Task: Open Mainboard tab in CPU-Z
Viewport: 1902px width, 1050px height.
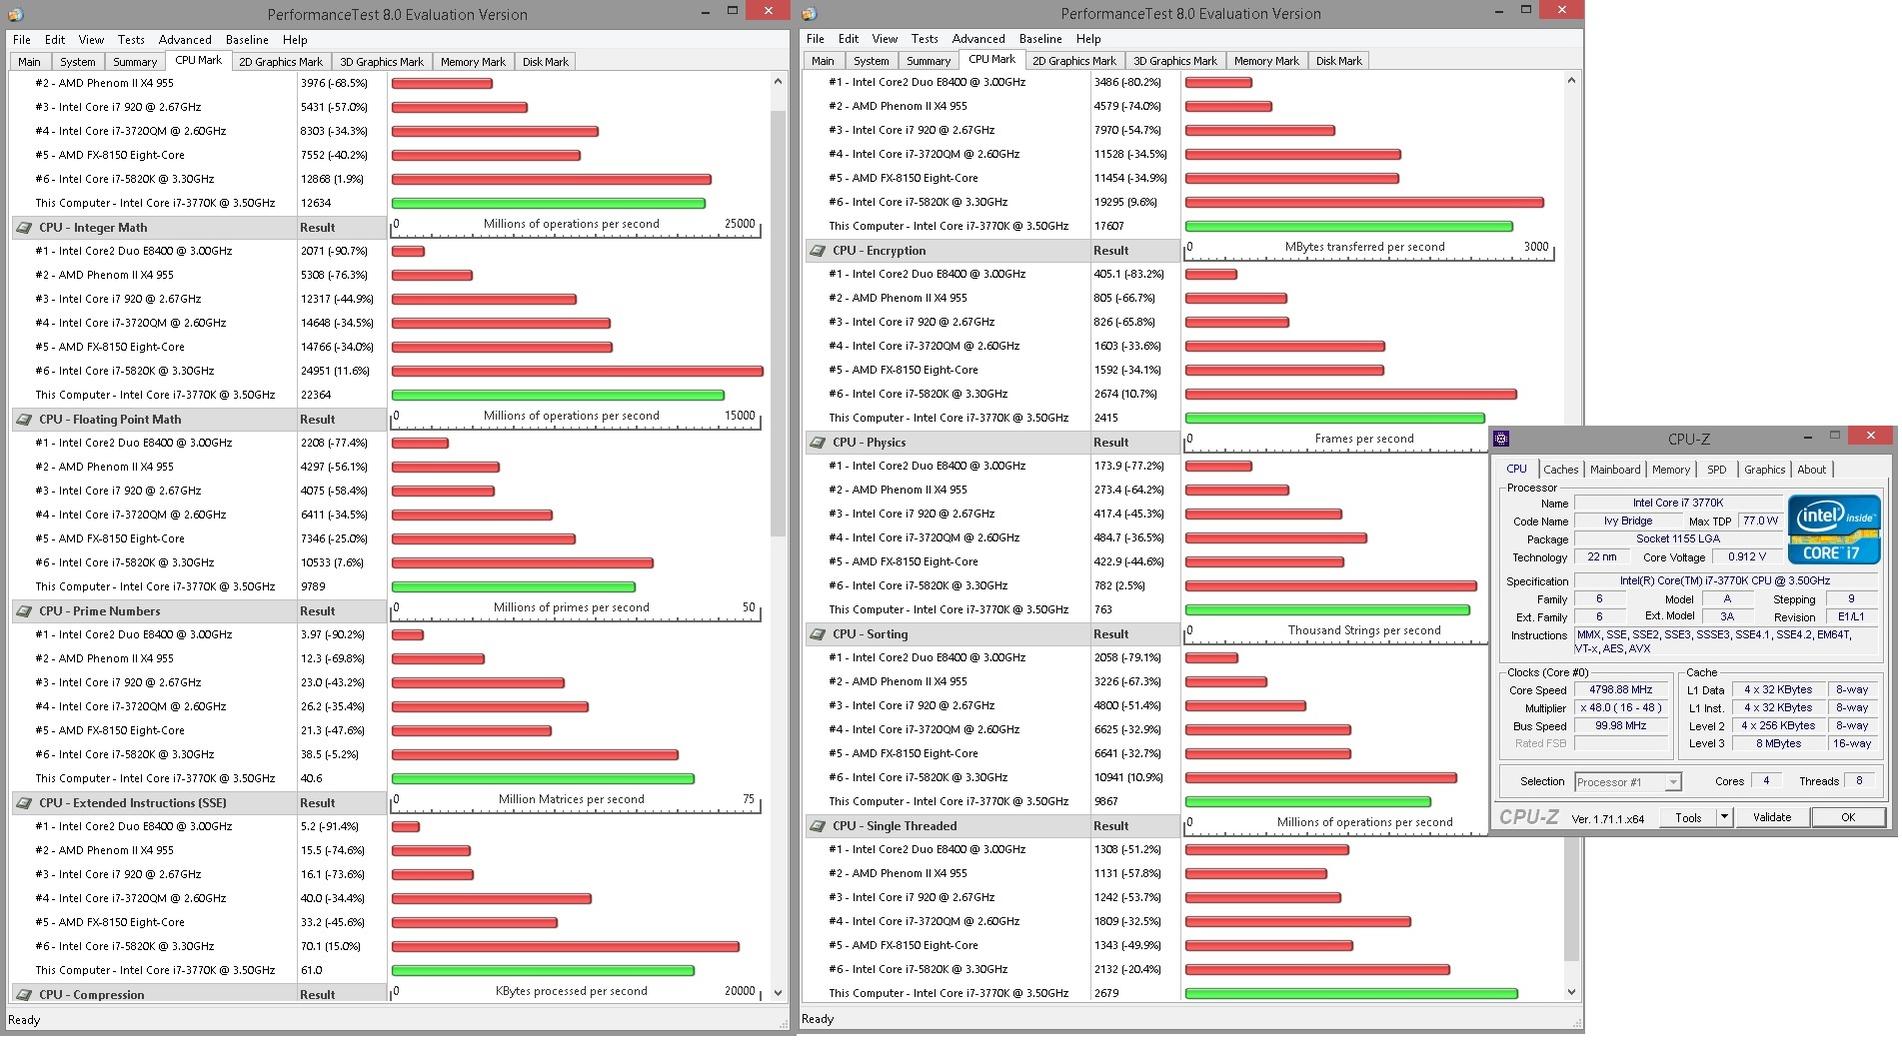Action: 1615,470
